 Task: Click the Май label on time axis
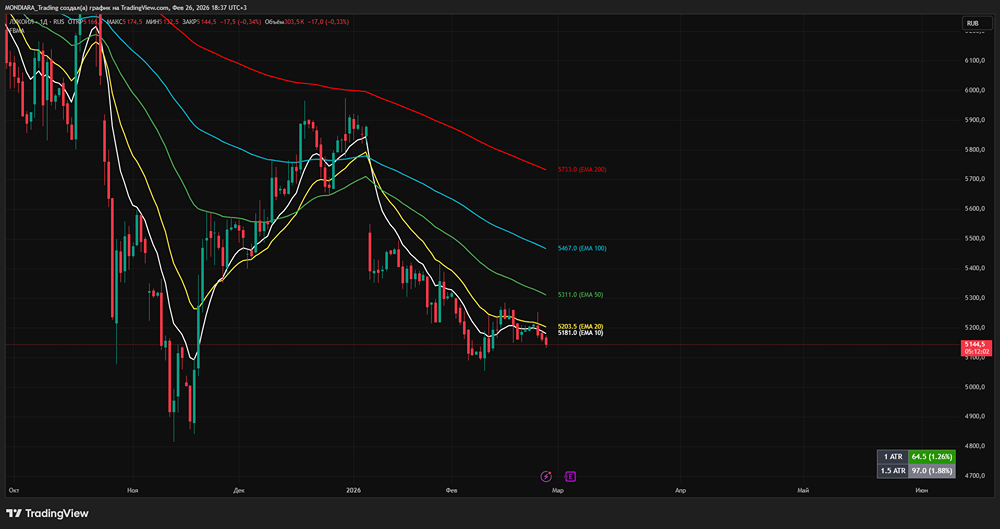pos(804,490)
